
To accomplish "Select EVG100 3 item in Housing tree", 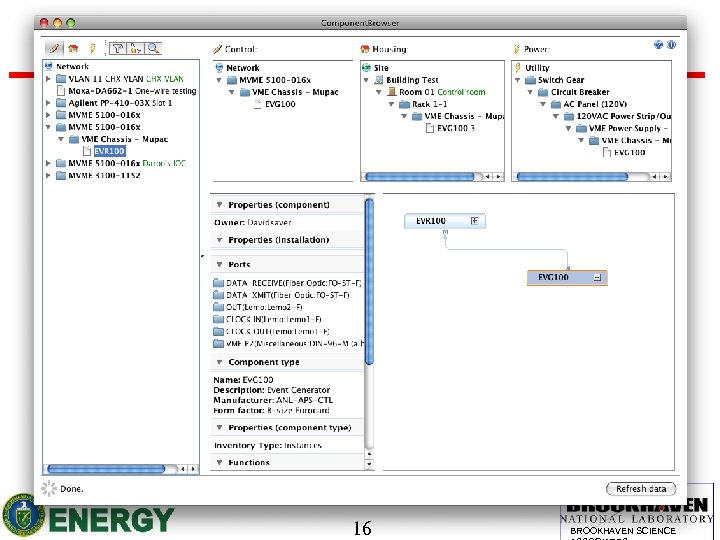I will pyautogui.click(x=456, y=128).
